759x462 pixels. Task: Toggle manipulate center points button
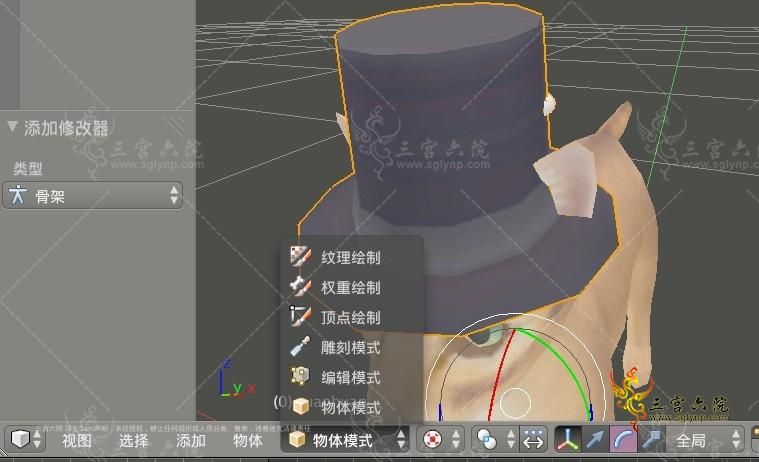[533, 440]
